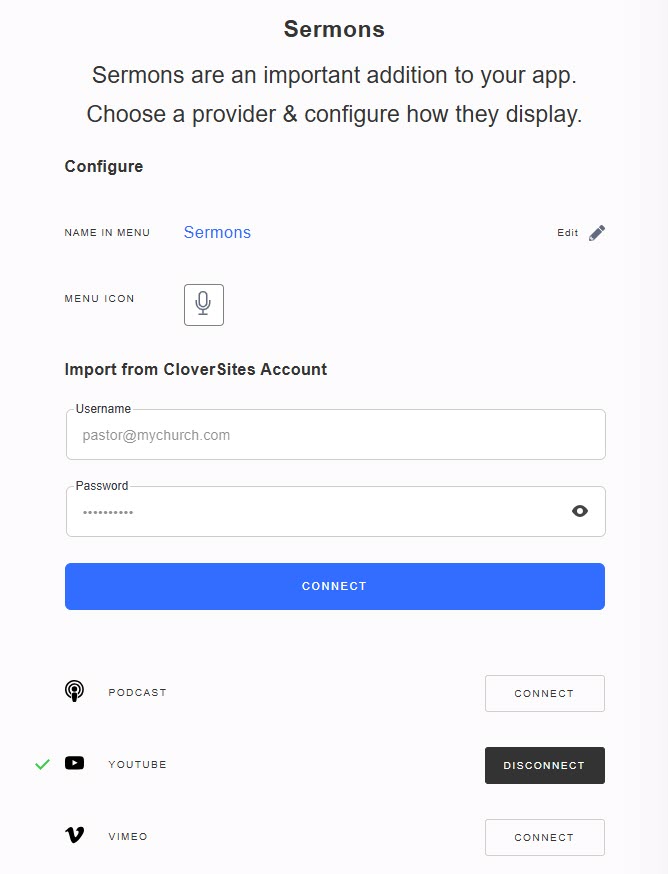The image size is (668, 874).
Task: Connect the Podcast provider
Action: pyautogui.click(x=544, y=693)
